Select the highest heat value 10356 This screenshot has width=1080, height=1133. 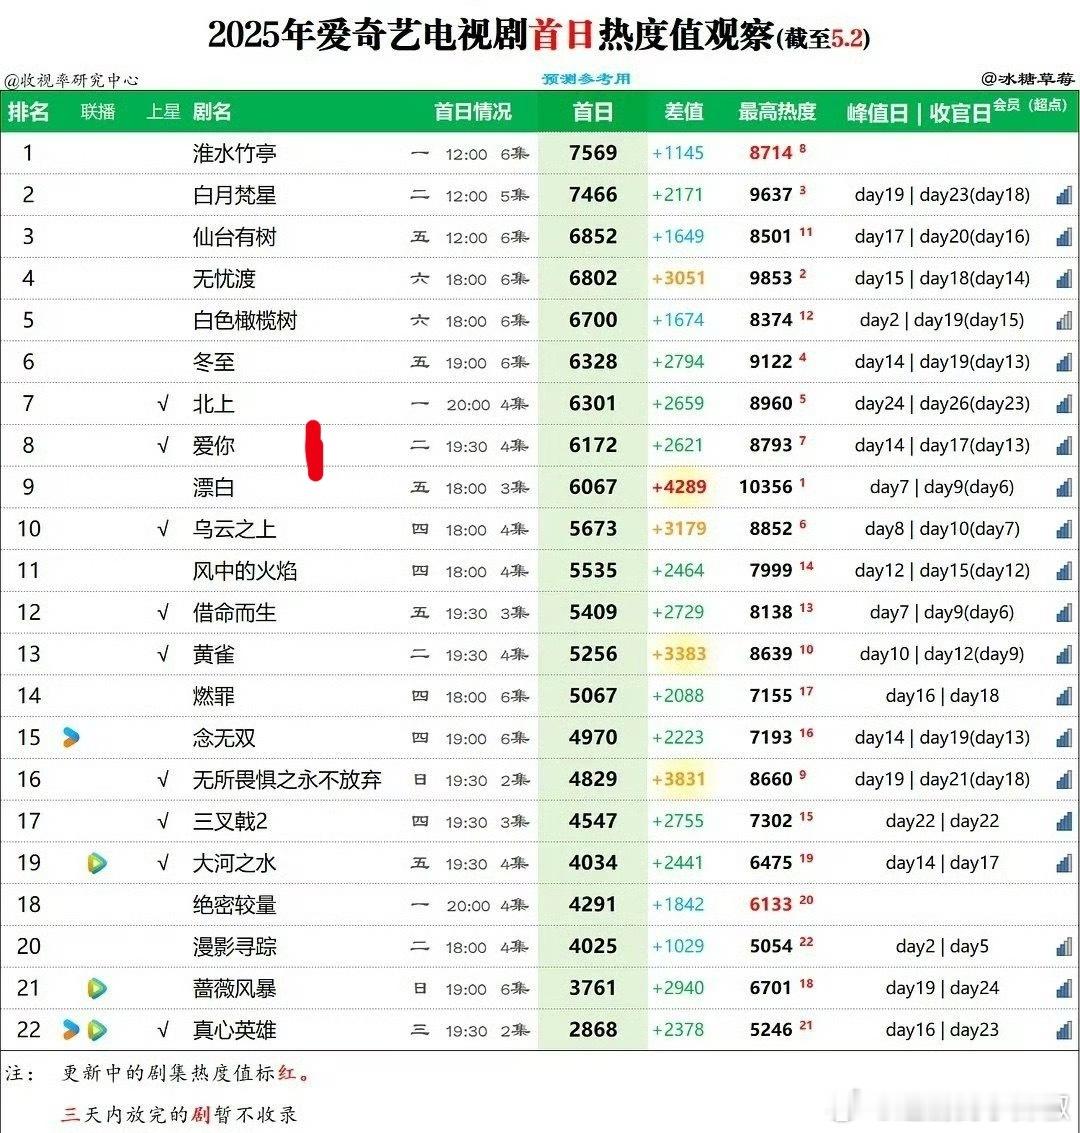tap(766, 487)
